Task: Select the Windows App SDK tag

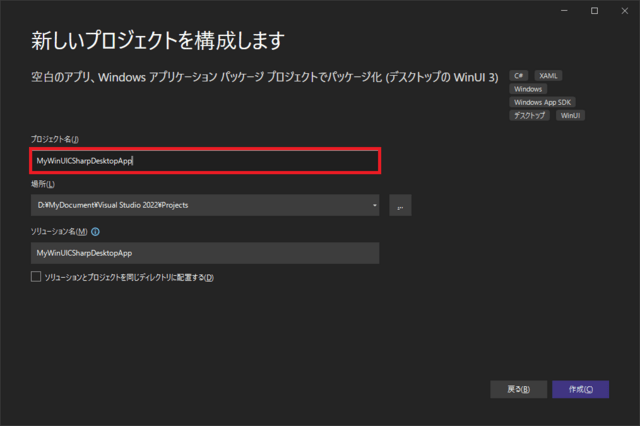Action: point(541,102)
